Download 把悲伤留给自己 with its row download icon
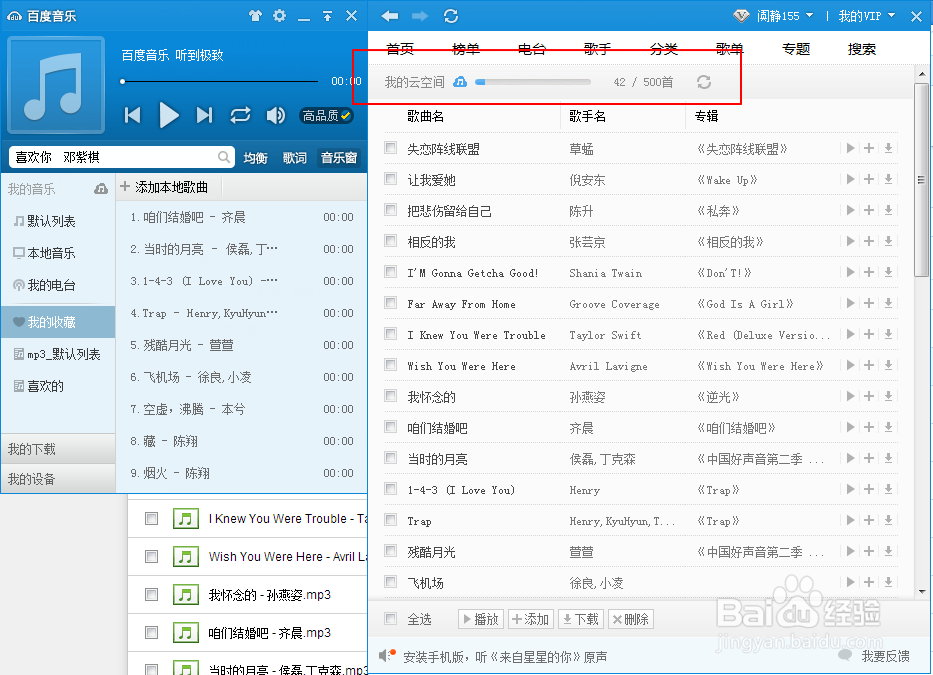The width and height of the screenshot is (933, 675). pos(888,210)
